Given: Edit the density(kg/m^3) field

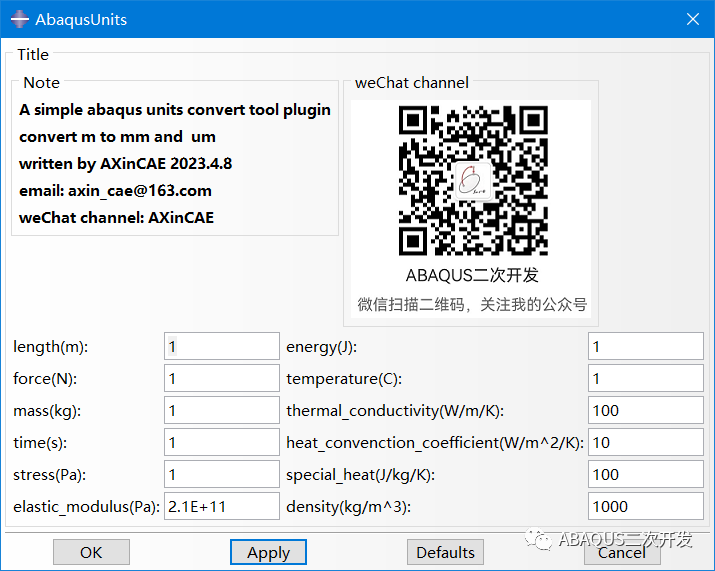Looking at the screenshot, I should tap(646, 506).
